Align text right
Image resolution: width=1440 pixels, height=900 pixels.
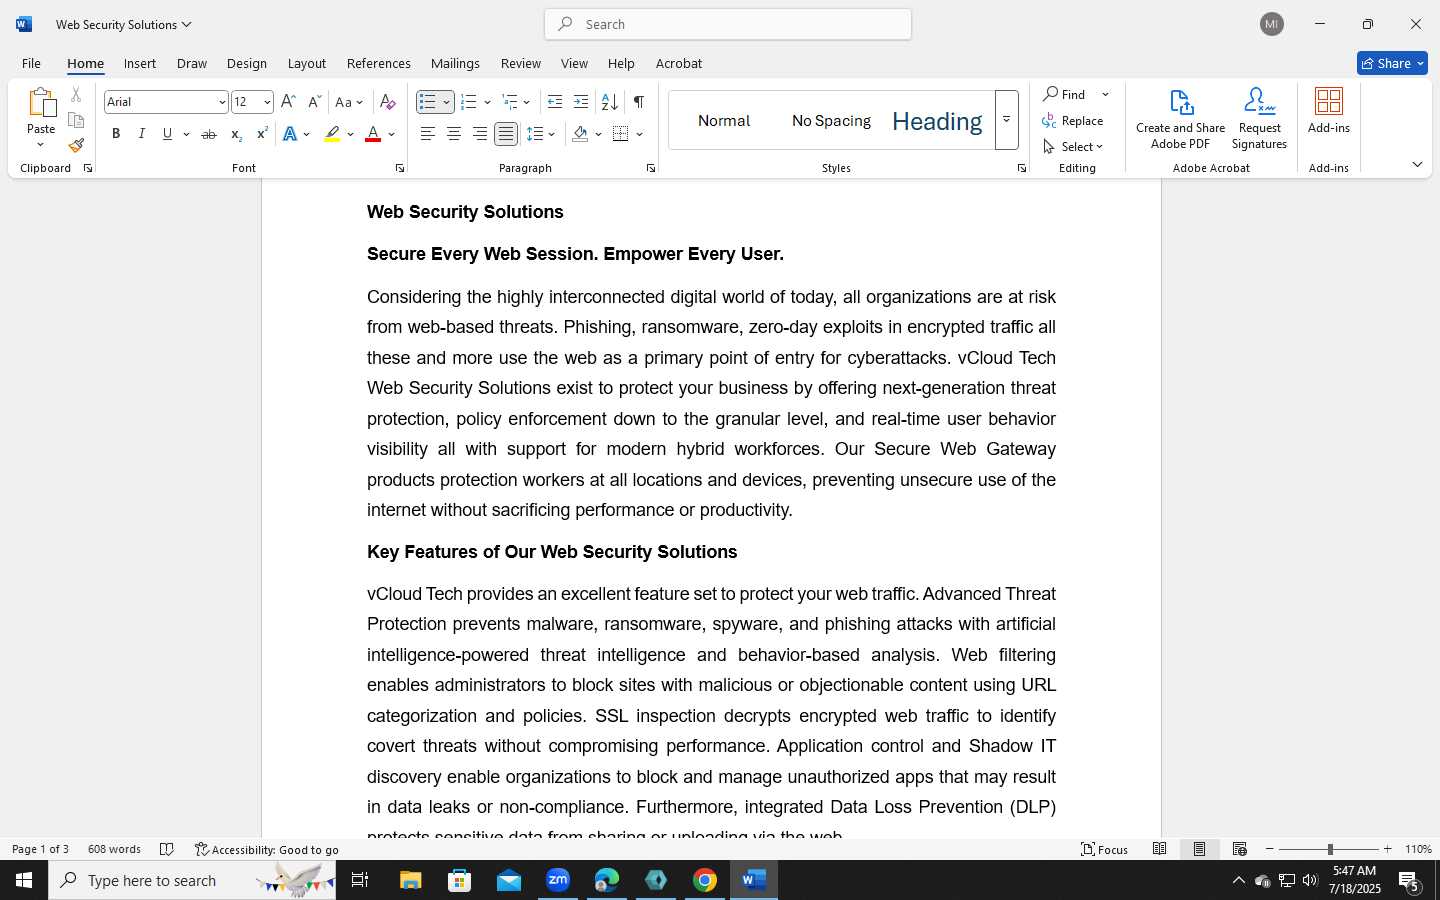479,134
